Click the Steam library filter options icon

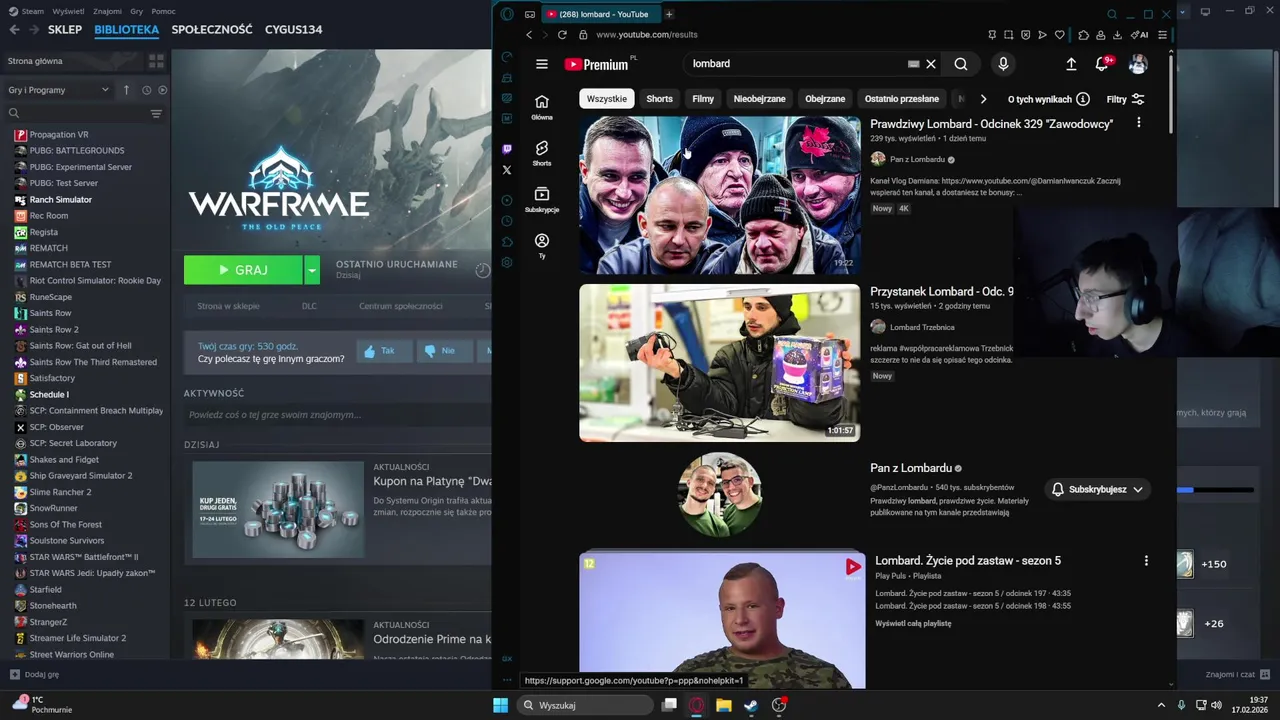(156, 114)
